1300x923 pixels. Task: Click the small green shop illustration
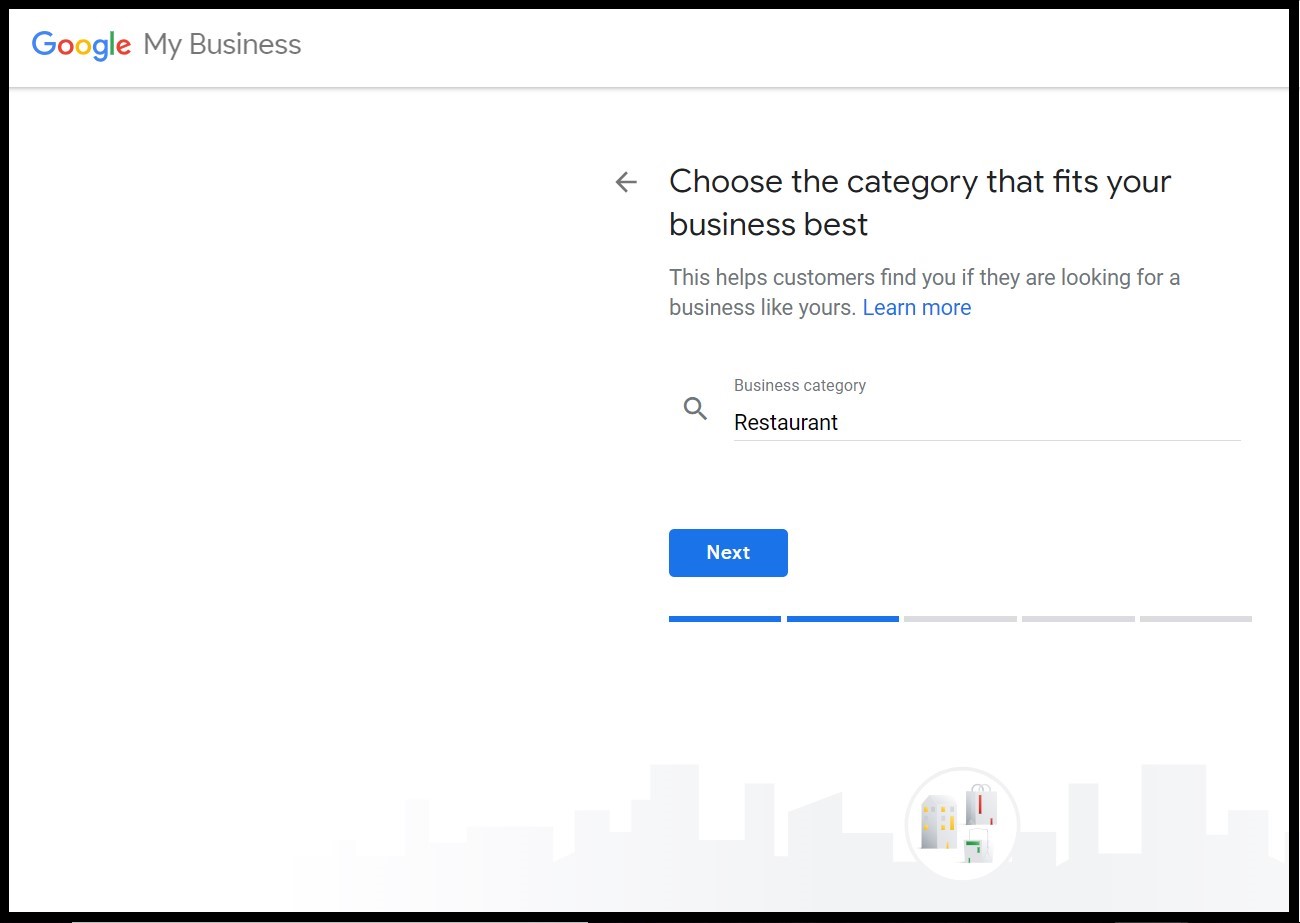pyautogui.click(x=975, y=846)
